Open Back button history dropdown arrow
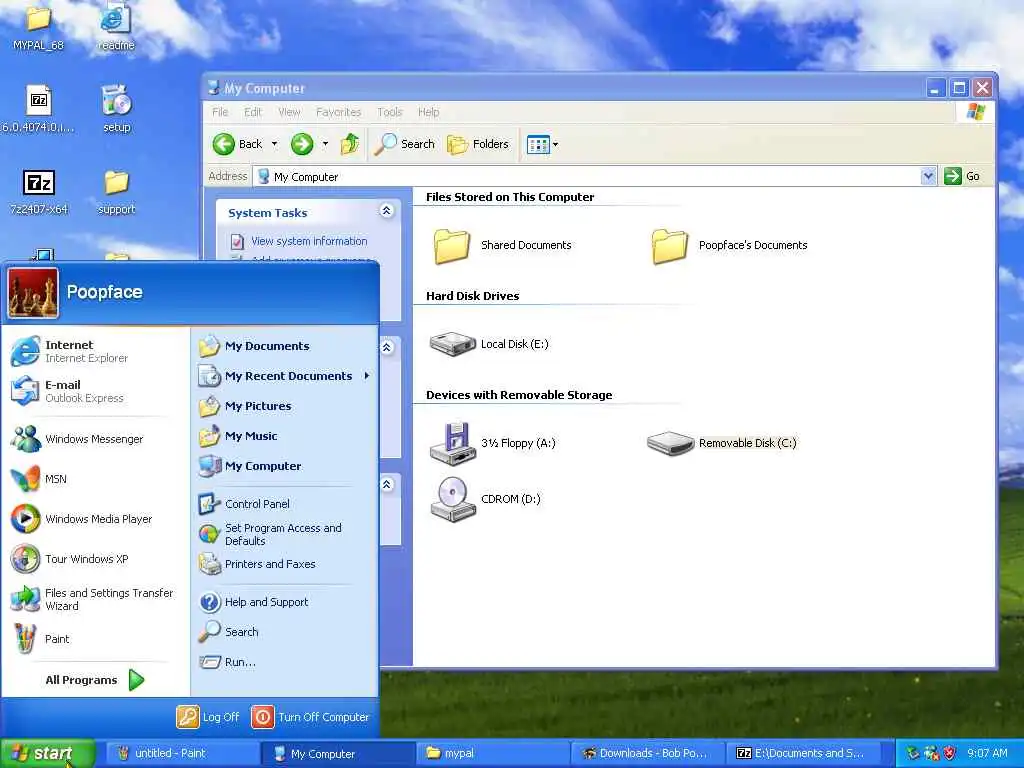This screenshot has width=1024, height=768. (x=274, y=144)
